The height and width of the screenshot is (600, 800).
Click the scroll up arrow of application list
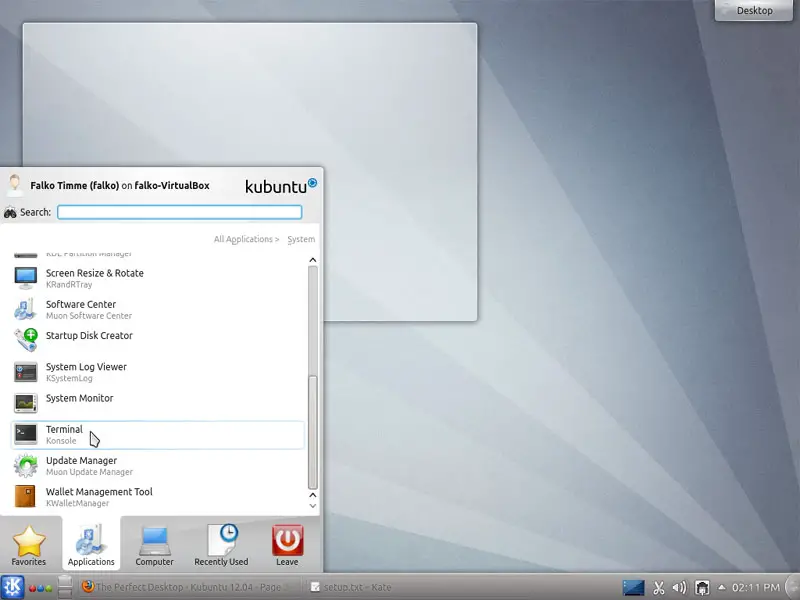point(313,260)
